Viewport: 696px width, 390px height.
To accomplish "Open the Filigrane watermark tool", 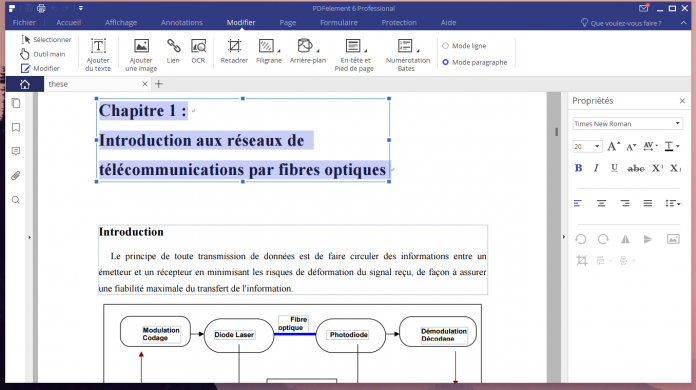I will (x=269, y=51).
